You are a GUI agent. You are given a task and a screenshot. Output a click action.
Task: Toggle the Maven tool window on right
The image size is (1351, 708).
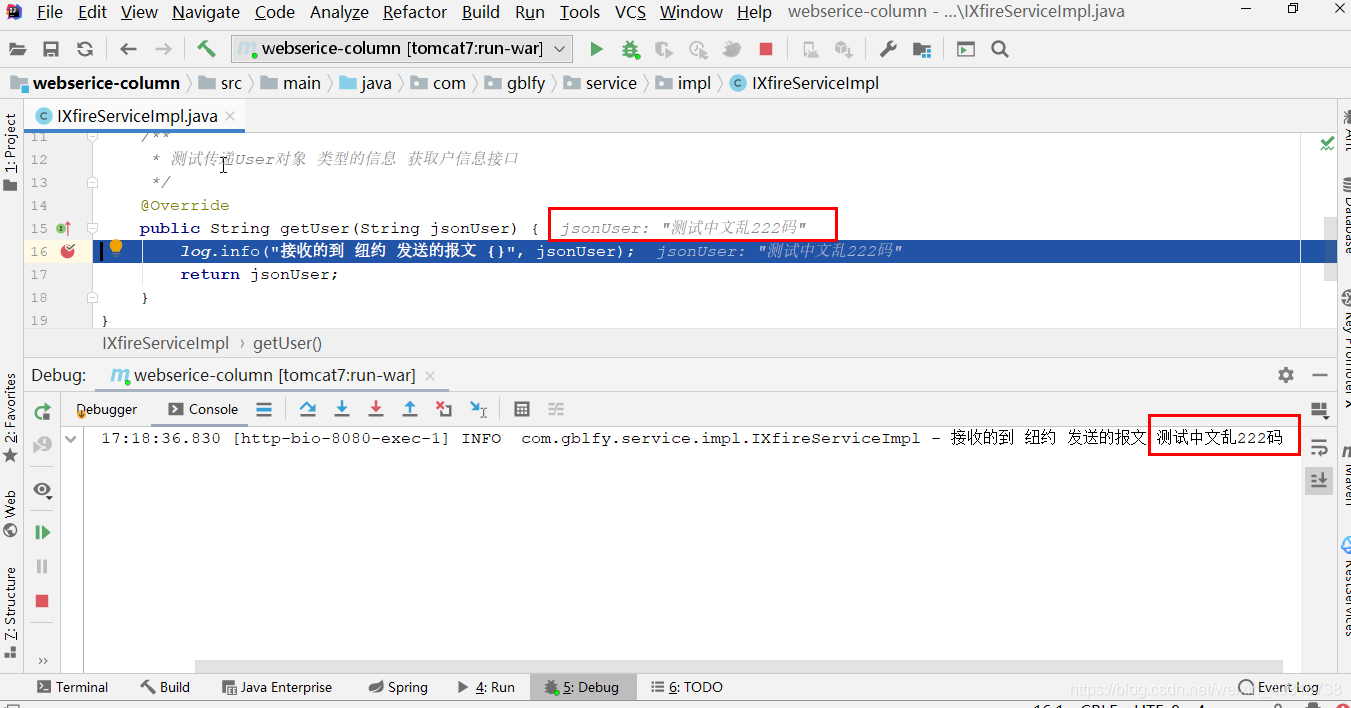pos(1345,476)
